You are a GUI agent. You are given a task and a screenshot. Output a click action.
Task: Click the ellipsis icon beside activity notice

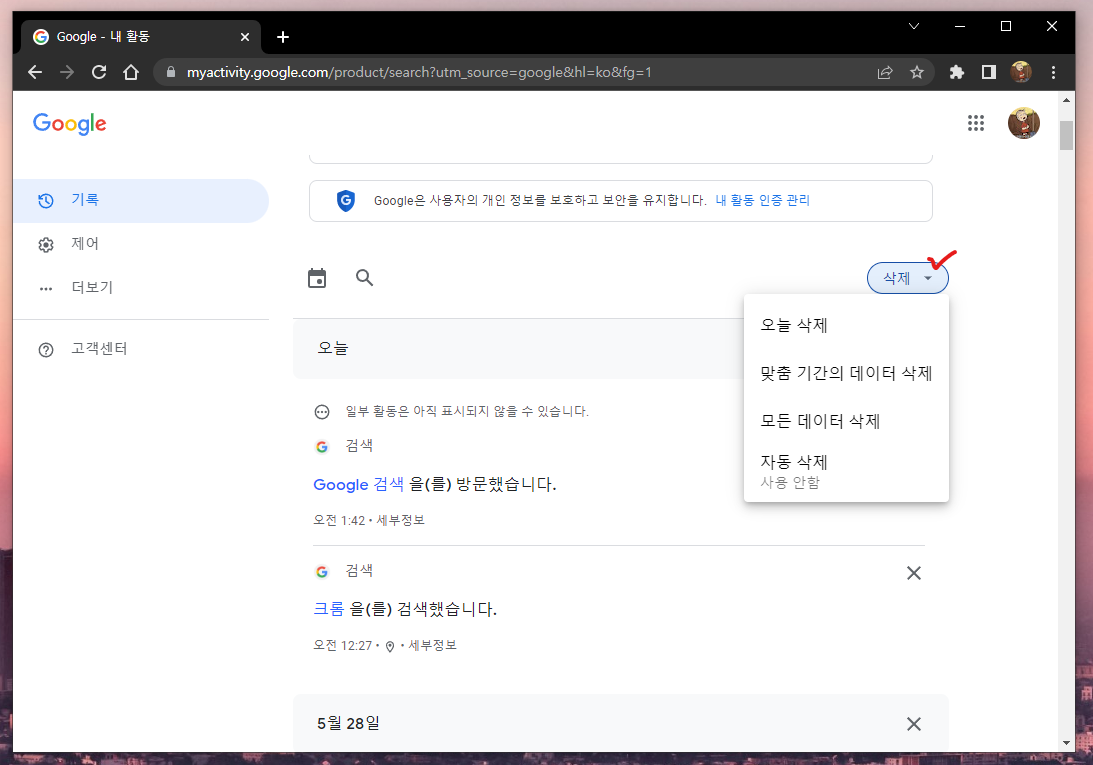[x=321, y=412]
